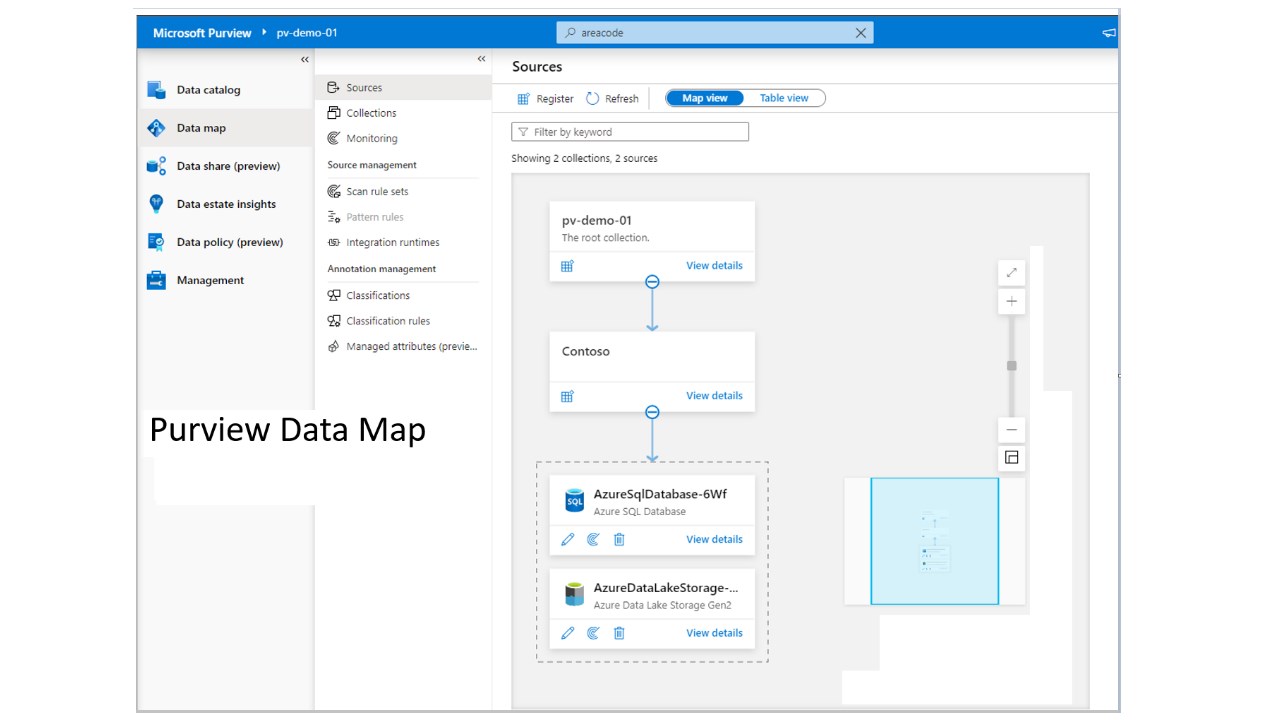Click the Data share icon
This screenshot has height=720, width=1280.
pyautogui.click(x=156, y=166)
